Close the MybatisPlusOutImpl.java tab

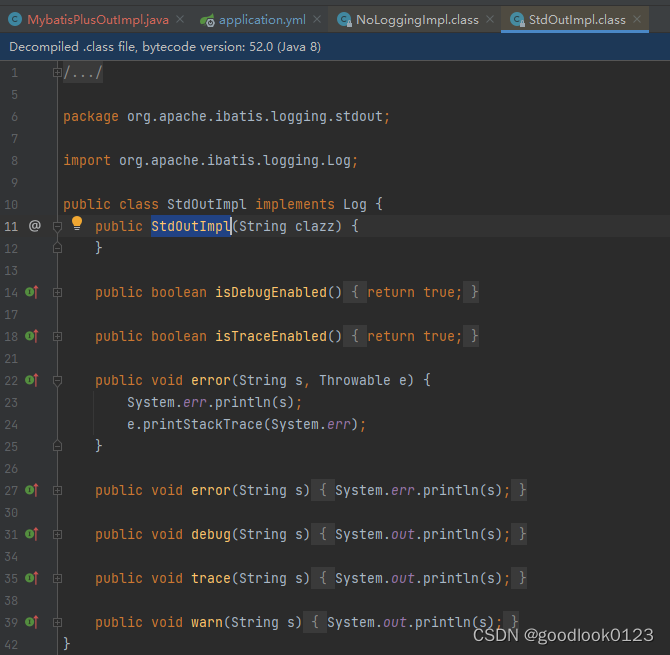[180, 19]
